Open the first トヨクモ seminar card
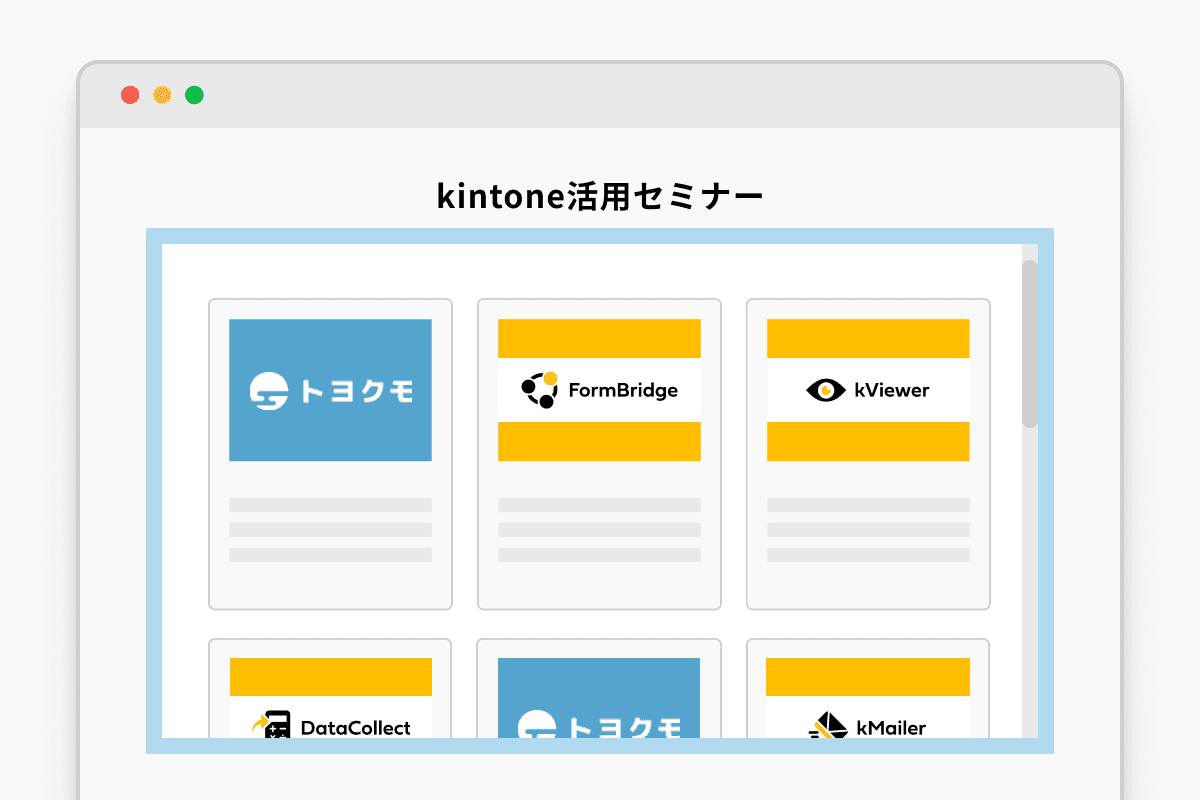 (x=330, y=453)
